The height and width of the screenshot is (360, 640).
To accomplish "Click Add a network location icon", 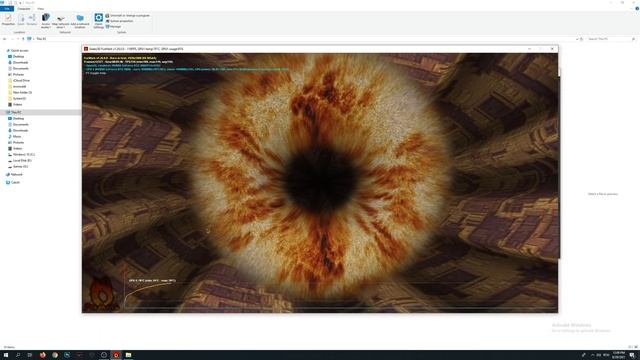I will tap(80, 20).
